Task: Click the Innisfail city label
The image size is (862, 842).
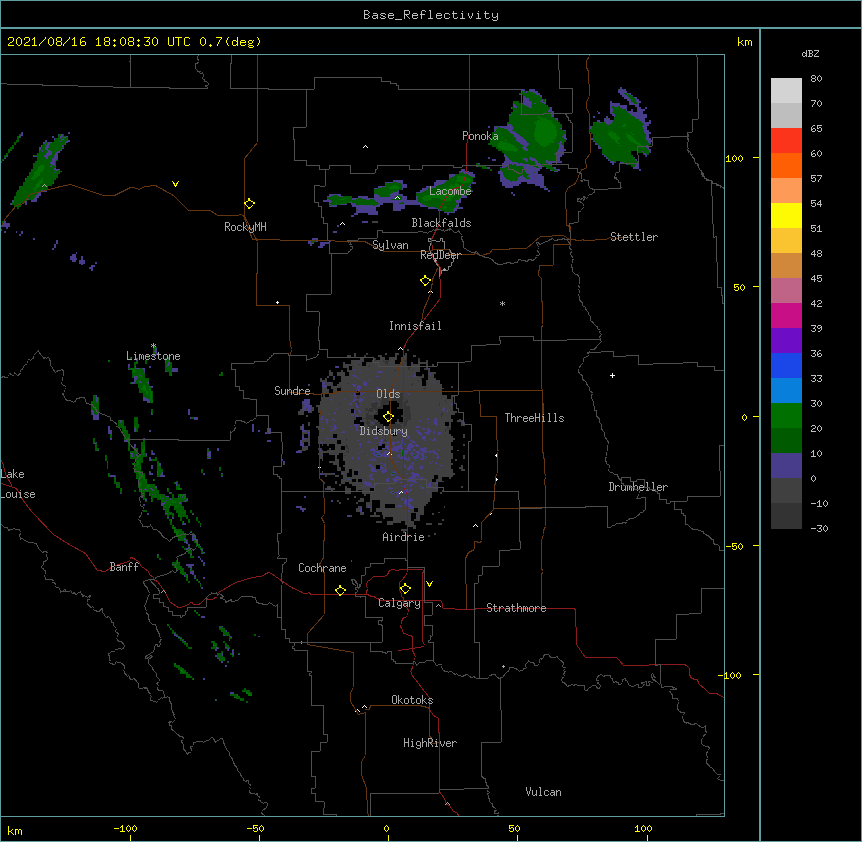Action: (415, 326)
